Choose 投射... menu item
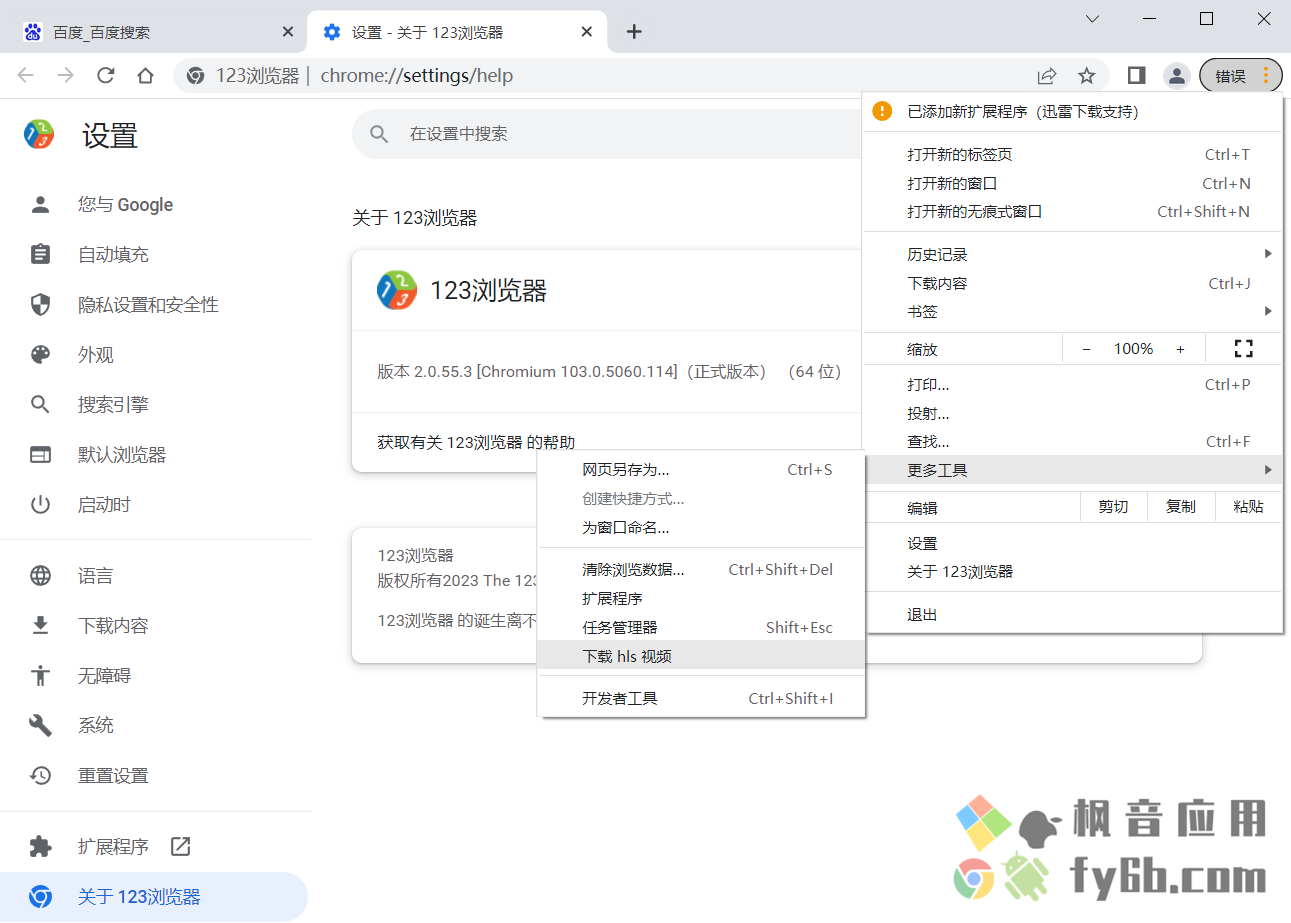Image resolution: width=1291 pixels, height=923 pixels. click(1072, 414)
